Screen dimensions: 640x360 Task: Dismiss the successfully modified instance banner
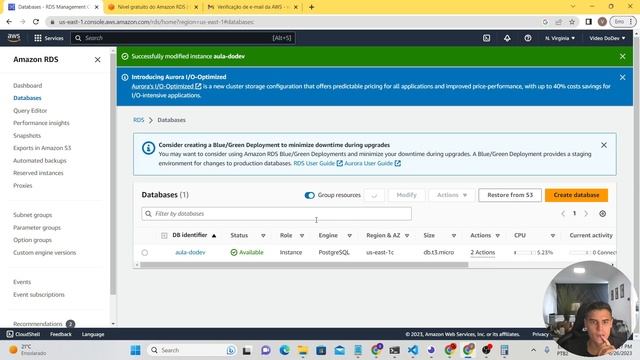click(622, 56)
